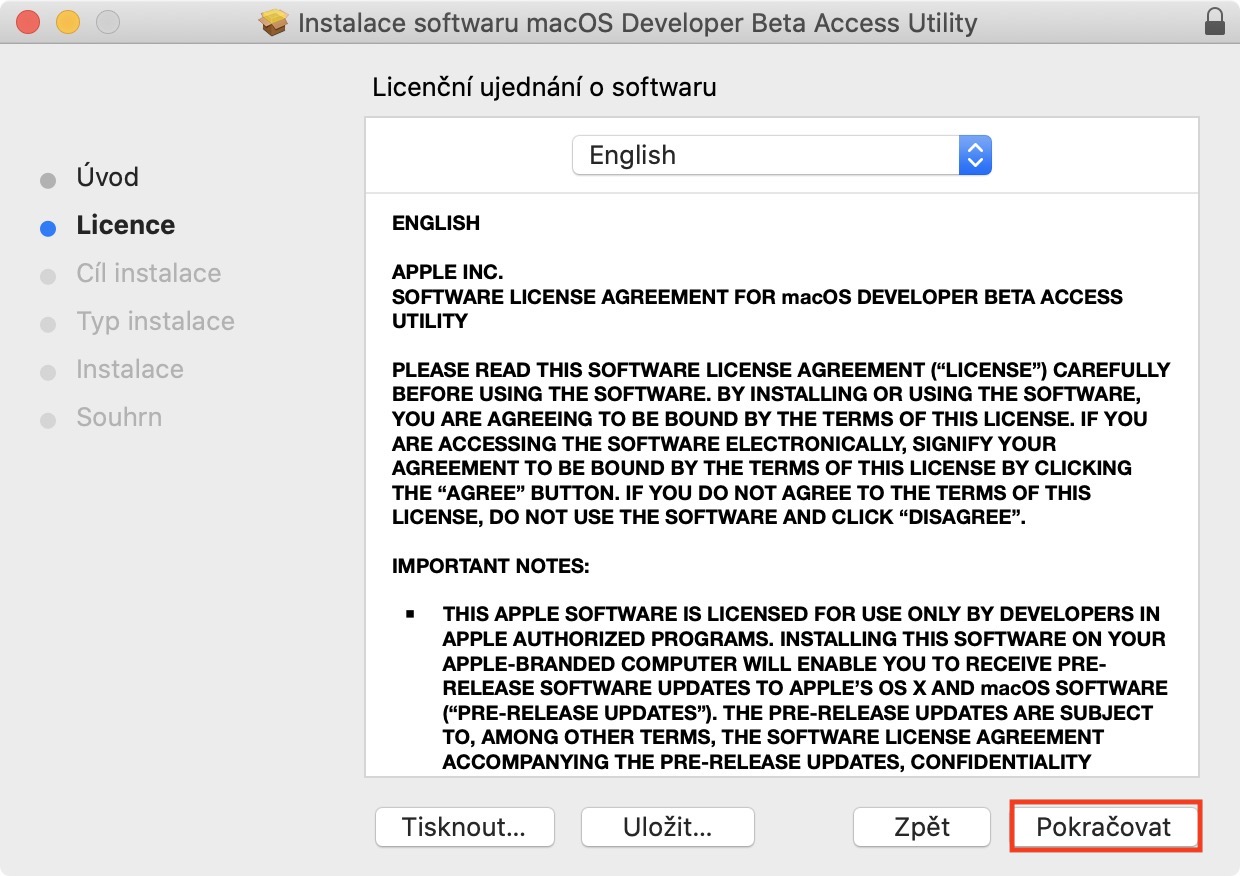Image resolution: width=1240 pixels, height=876 pixels.
Task: Save the license with the Uložit… button
Action: pos(668,827)
